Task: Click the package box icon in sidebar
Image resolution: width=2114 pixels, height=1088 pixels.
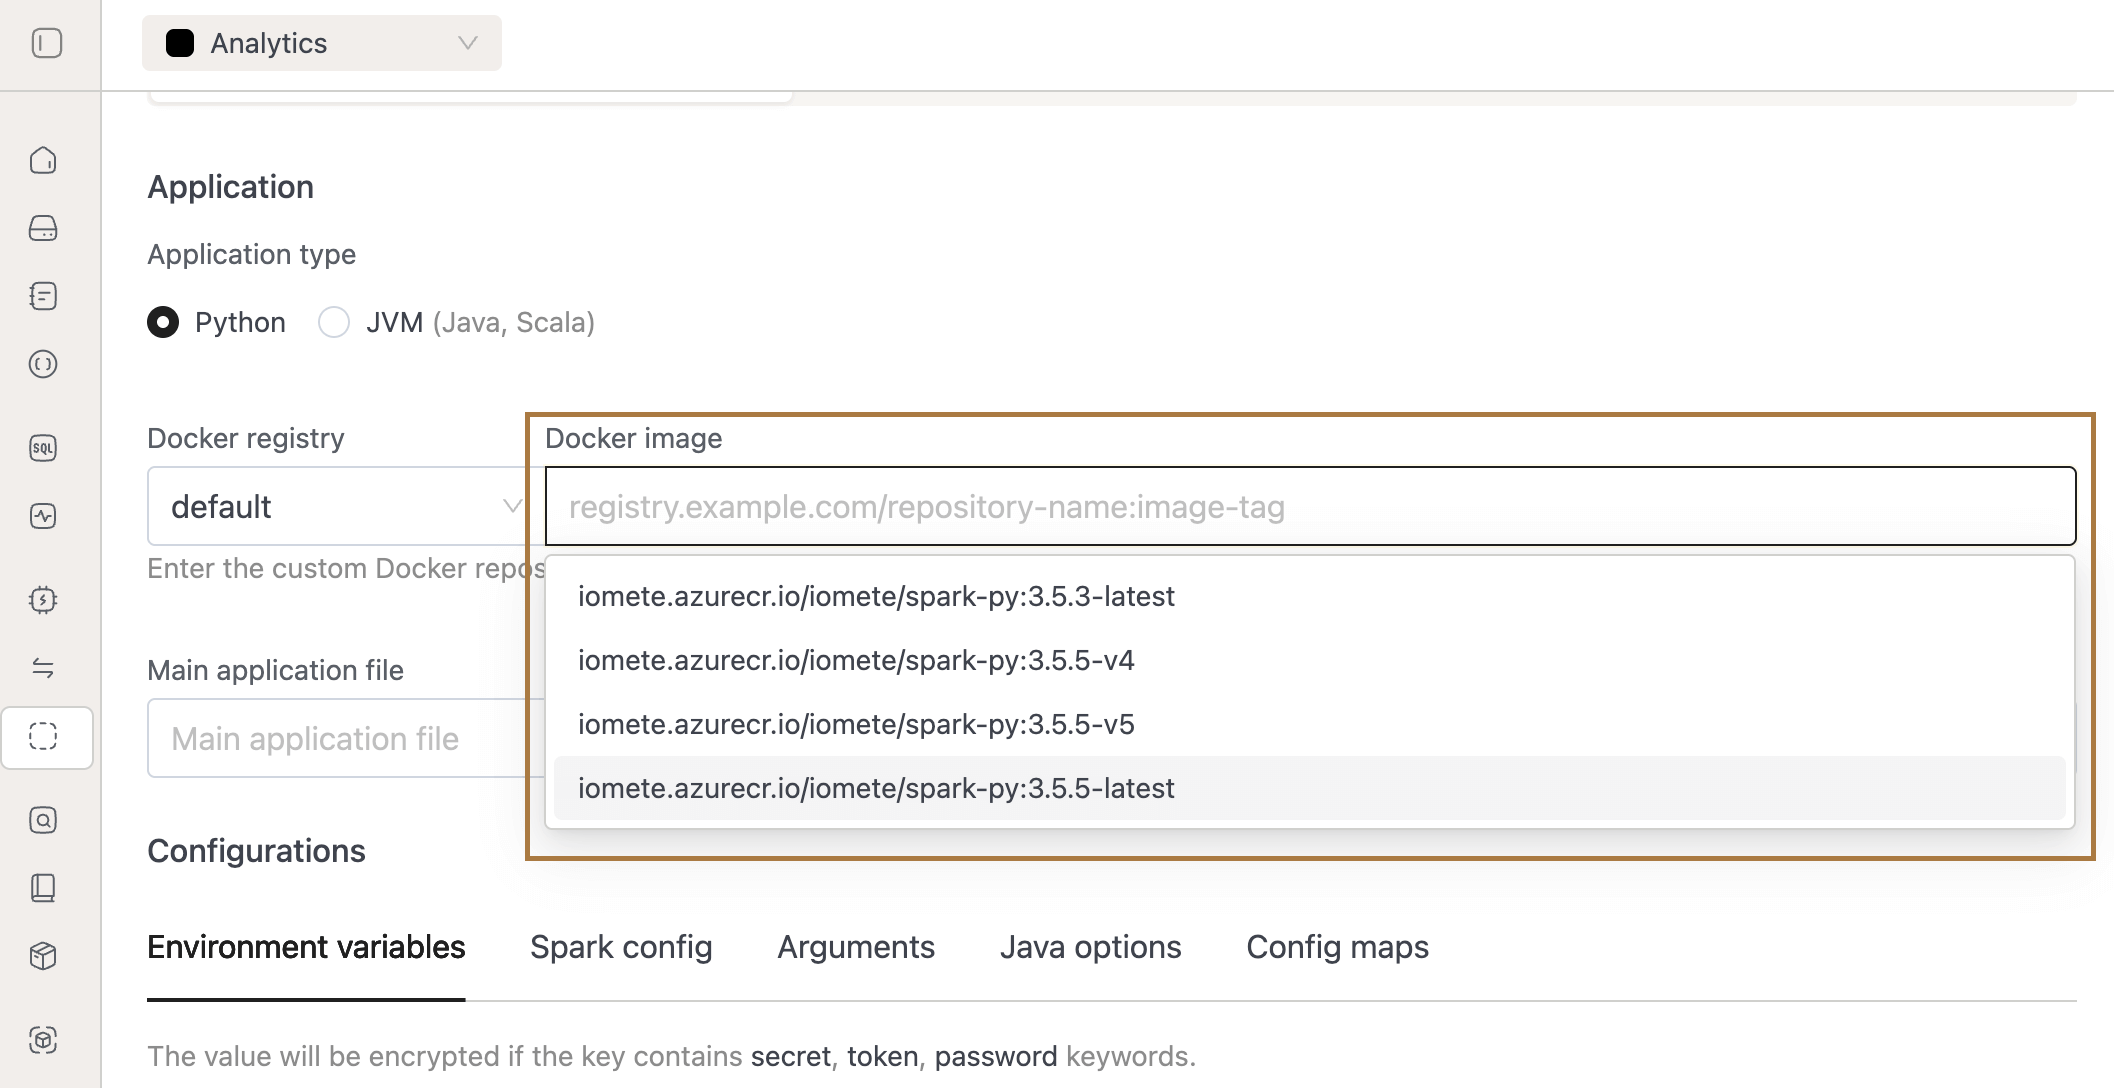Action: point(44,956)
